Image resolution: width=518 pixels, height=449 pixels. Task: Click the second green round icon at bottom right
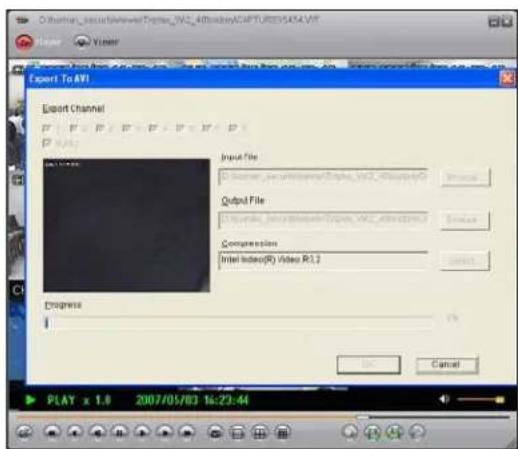coord(395,432)
